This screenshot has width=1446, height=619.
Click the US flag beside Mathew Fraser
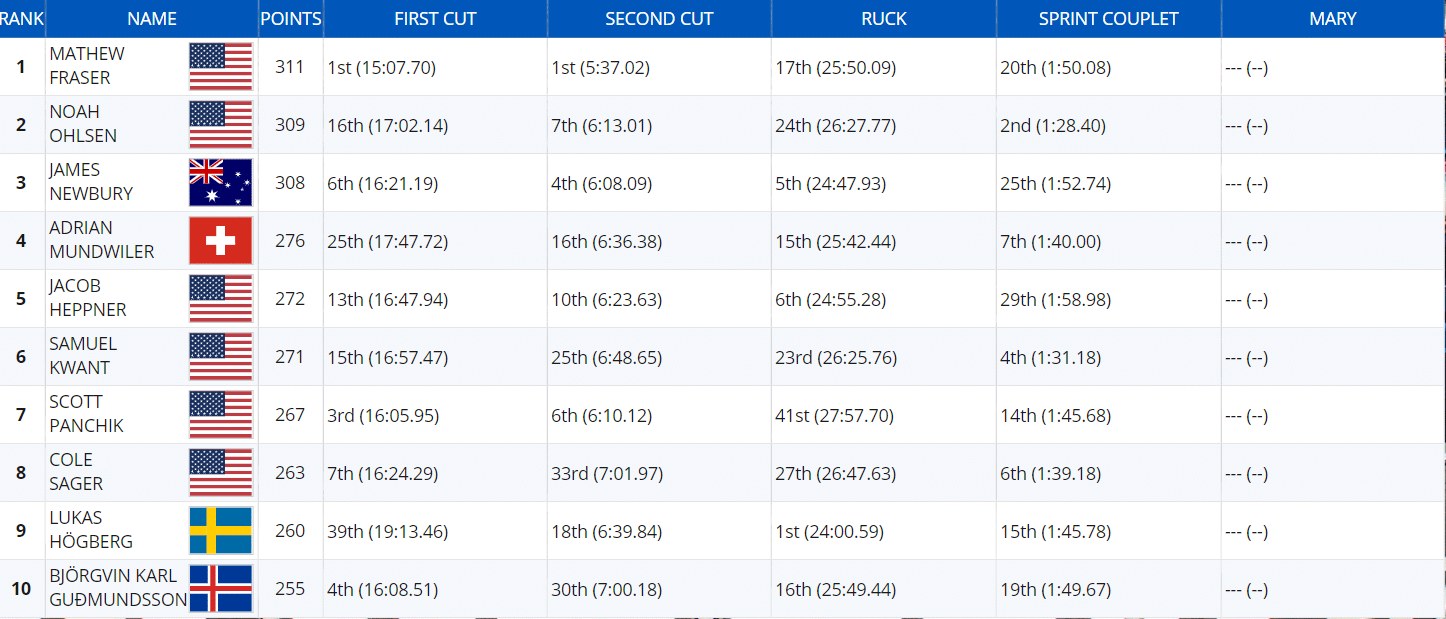pos(220,68)
